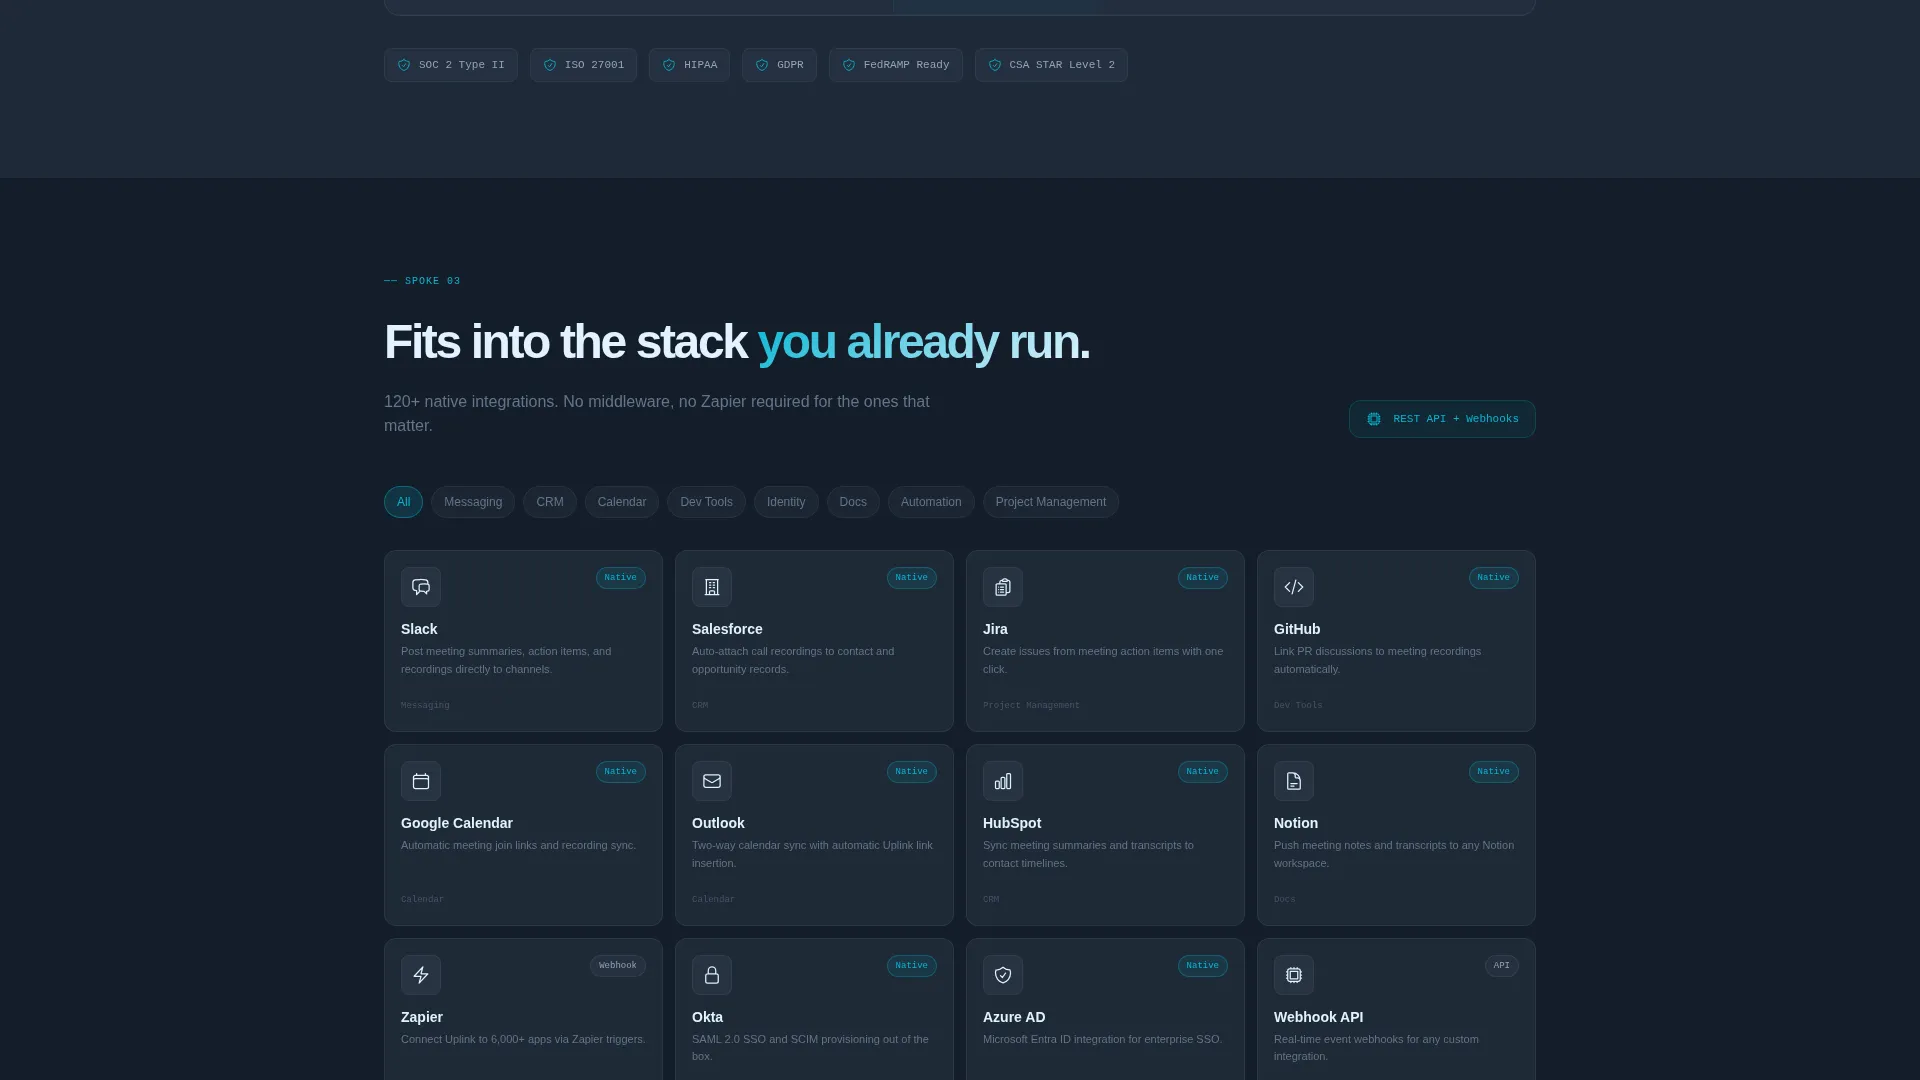
Task: Click the HubSpot bar chart icon
Action: click(1003, 781)
